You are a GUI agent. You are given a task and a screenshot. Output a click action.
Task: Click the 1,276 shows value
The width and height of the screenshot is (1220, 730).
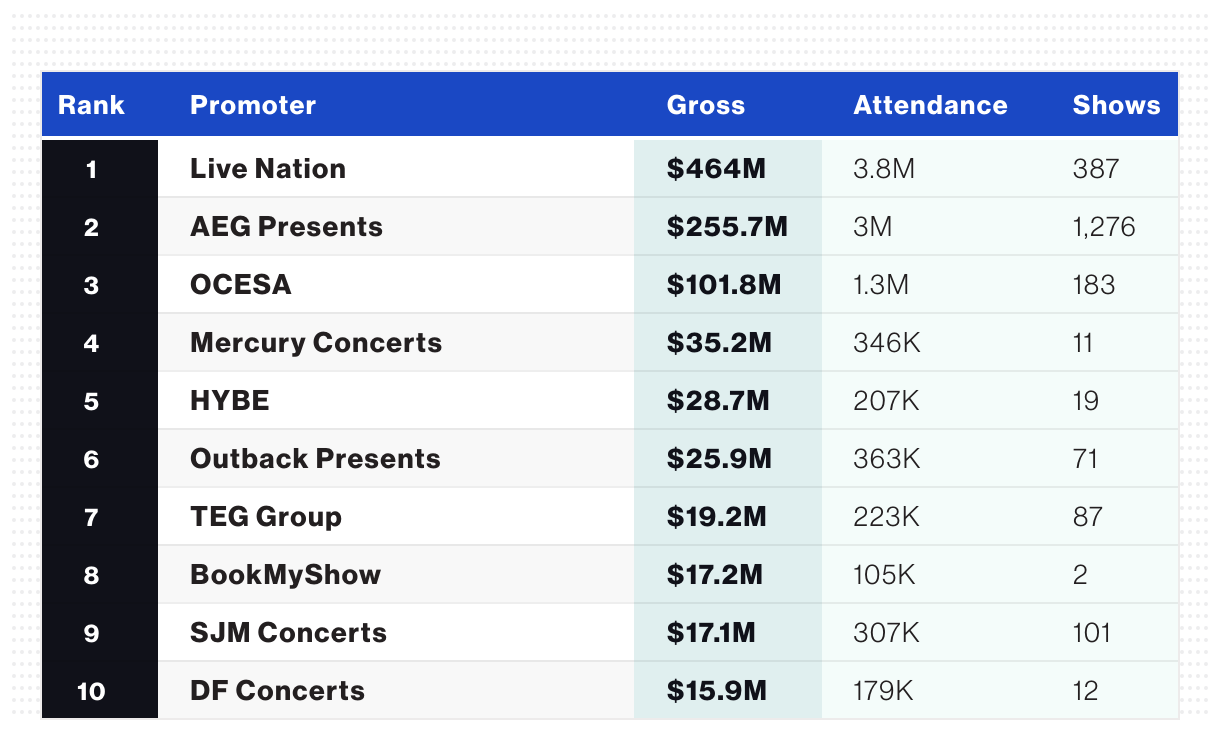(1104, 226)
